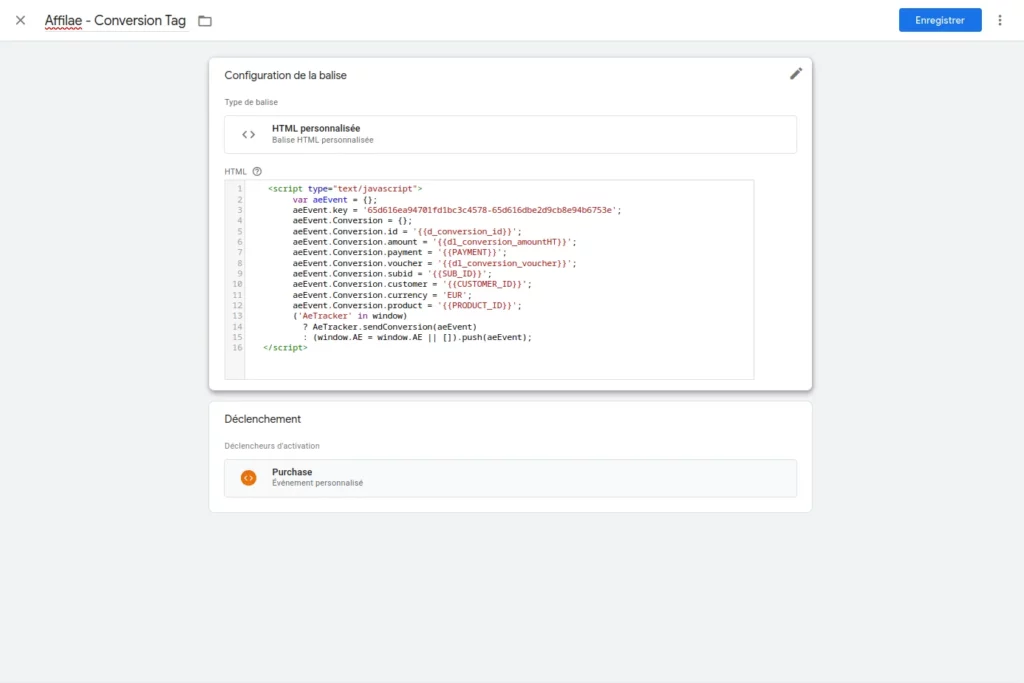Click the AeTracker.sendConversion code line

point(394,326)
